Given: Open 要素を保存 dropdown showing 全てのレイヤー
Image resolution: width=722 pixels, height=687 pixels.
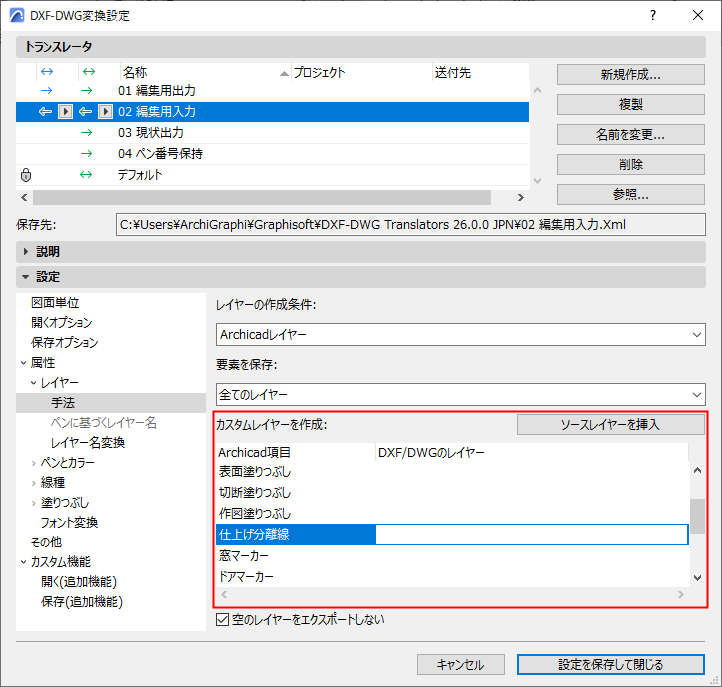Looking at the screenshot, I should pos(460,395).
